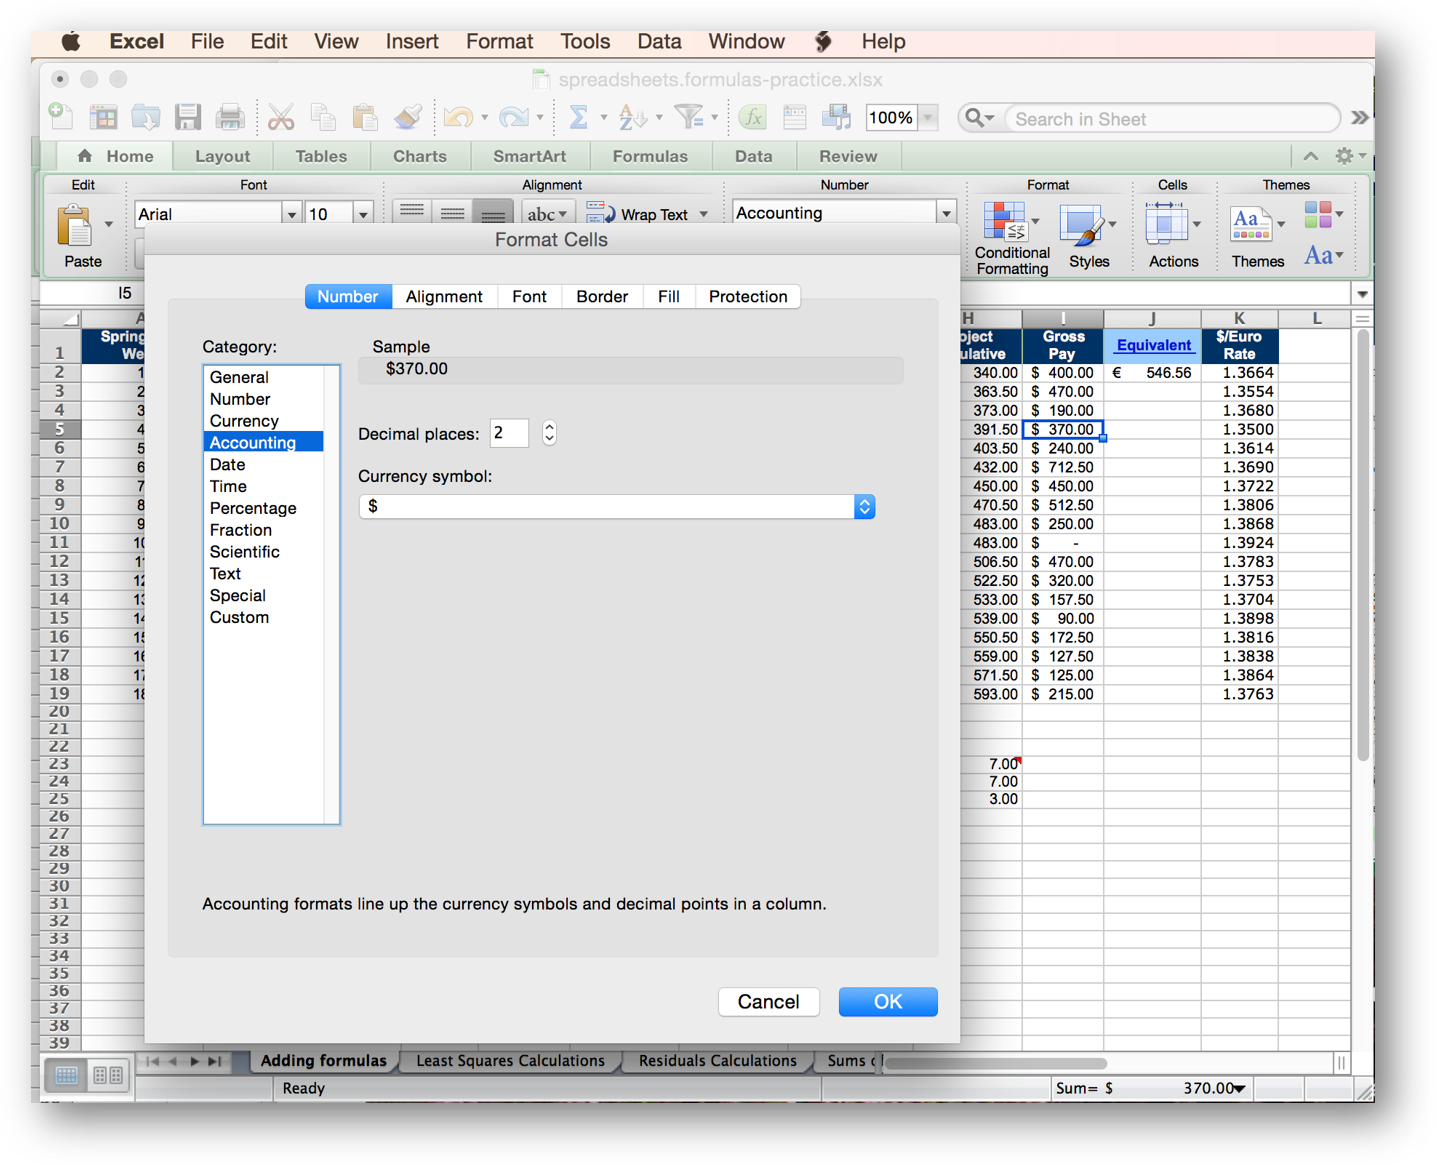Click the Decimal places stepper arrows

pyautogui.click(x=549, y=433)
